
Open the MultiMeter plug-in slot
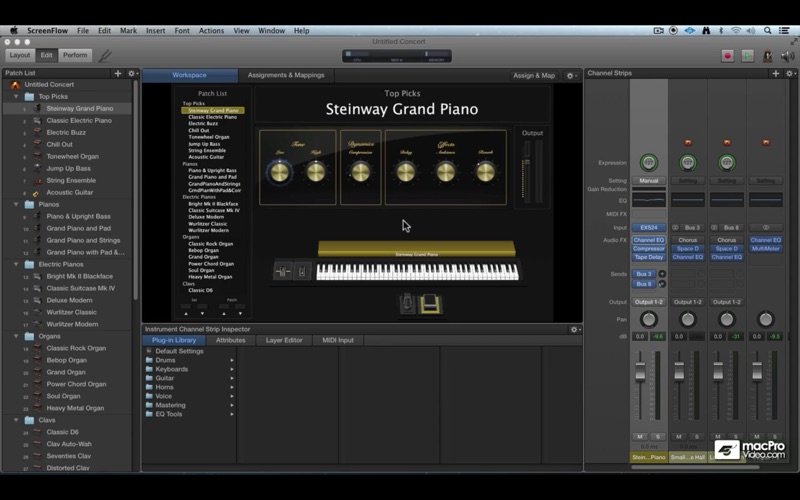click(765, 249)
